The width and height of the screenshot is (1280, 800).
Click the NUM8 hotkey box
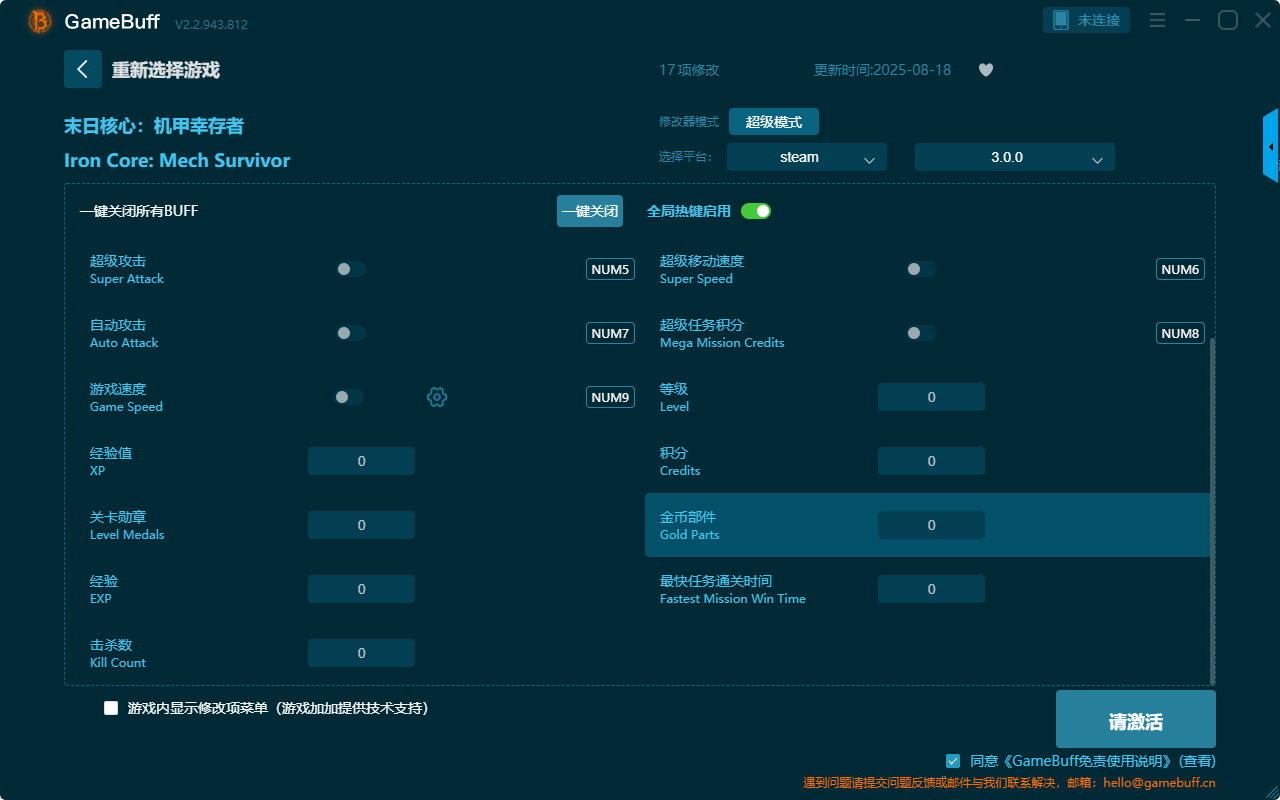(x=1180, y=333)
